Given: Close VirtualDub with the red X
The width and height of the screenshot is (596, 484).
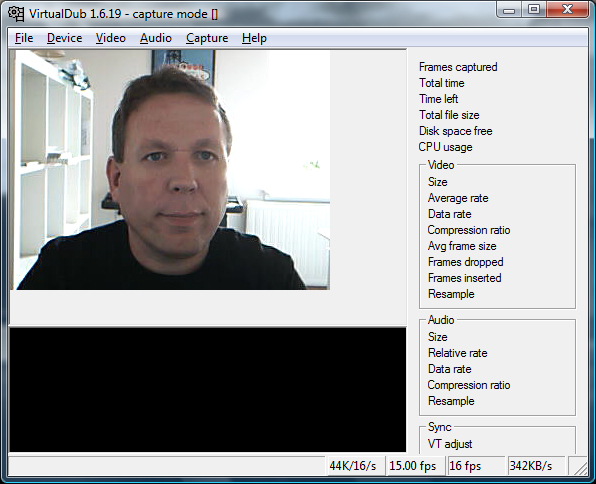Looking at the screenshot, I should pyautogui.click(x=567, y=10).
